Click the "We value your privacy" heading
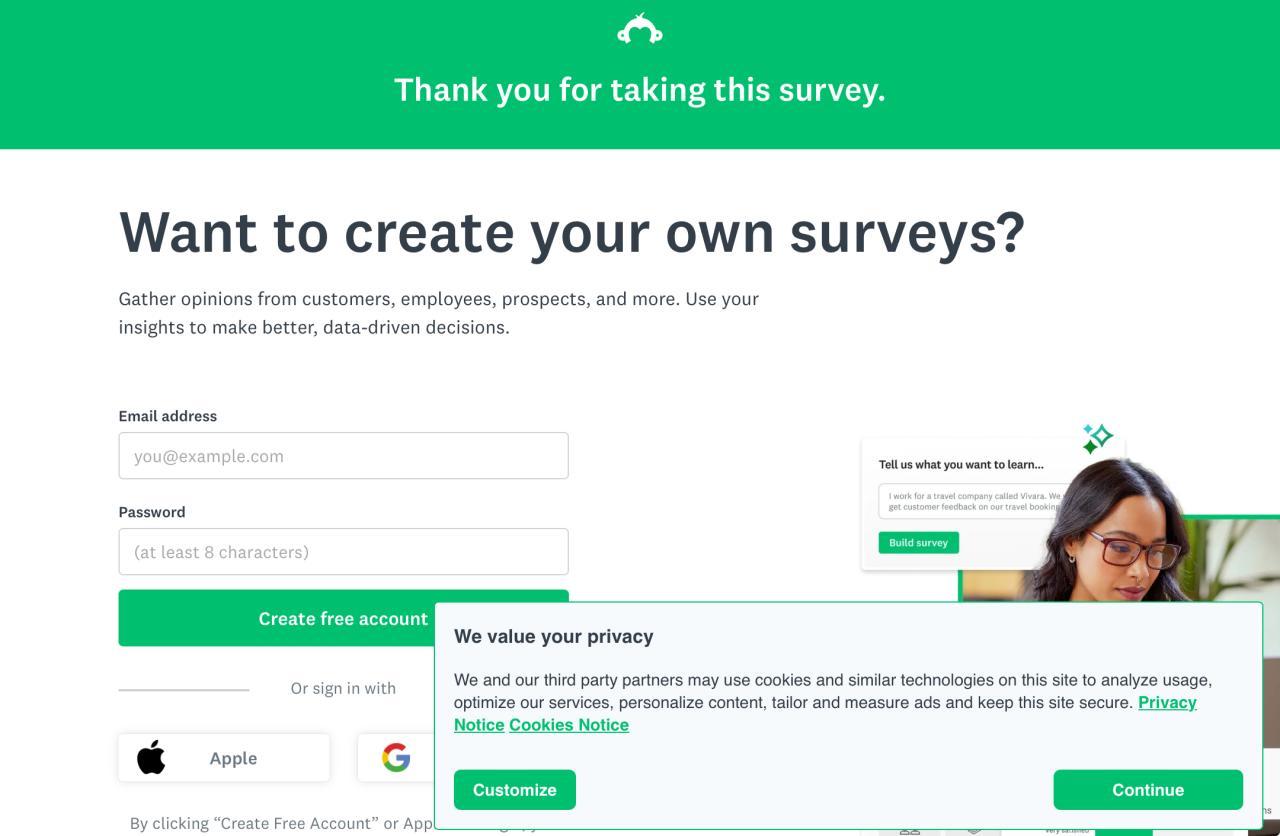The width and height of the screenshot is (1280, 836). 553,637
